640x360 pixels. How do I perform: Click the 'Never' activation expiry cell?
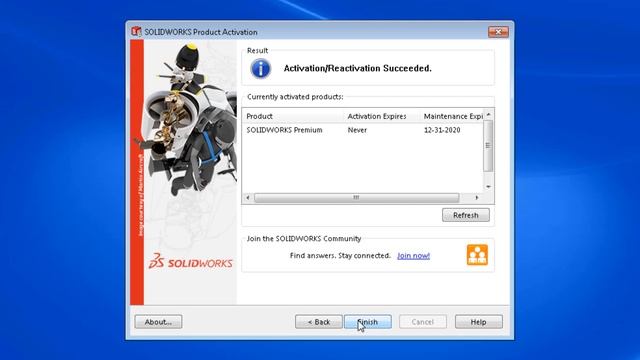[357, 130]
